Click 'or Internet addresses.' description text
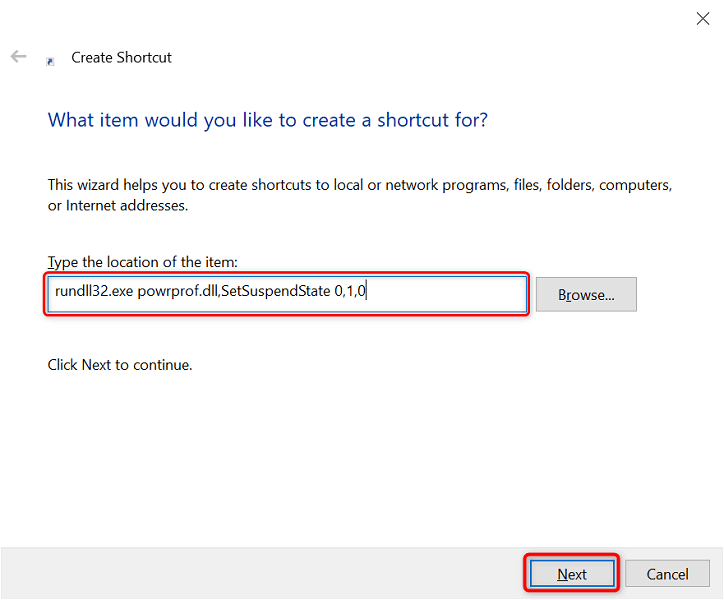724x600 pixels. pyautogui.click(x=118, y=206)
